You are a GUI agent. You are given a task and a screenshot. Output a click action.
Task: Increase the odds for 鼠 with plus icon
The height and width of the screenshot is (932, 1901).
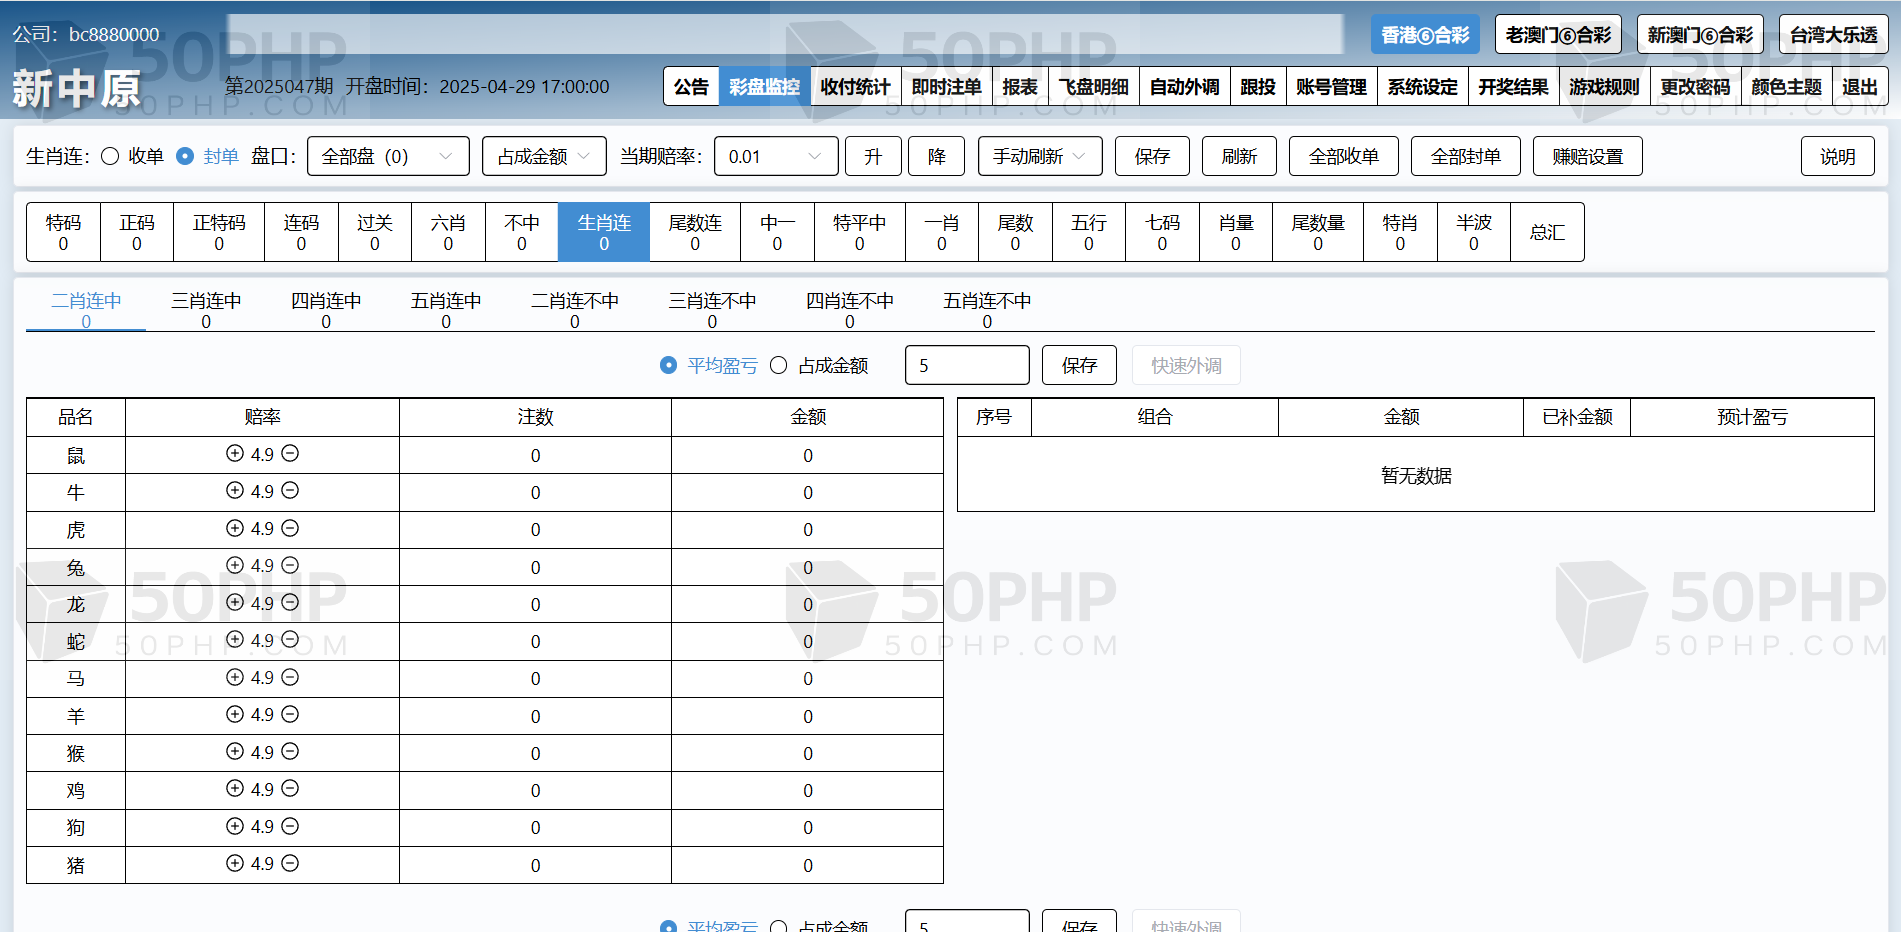coord(235,454)
